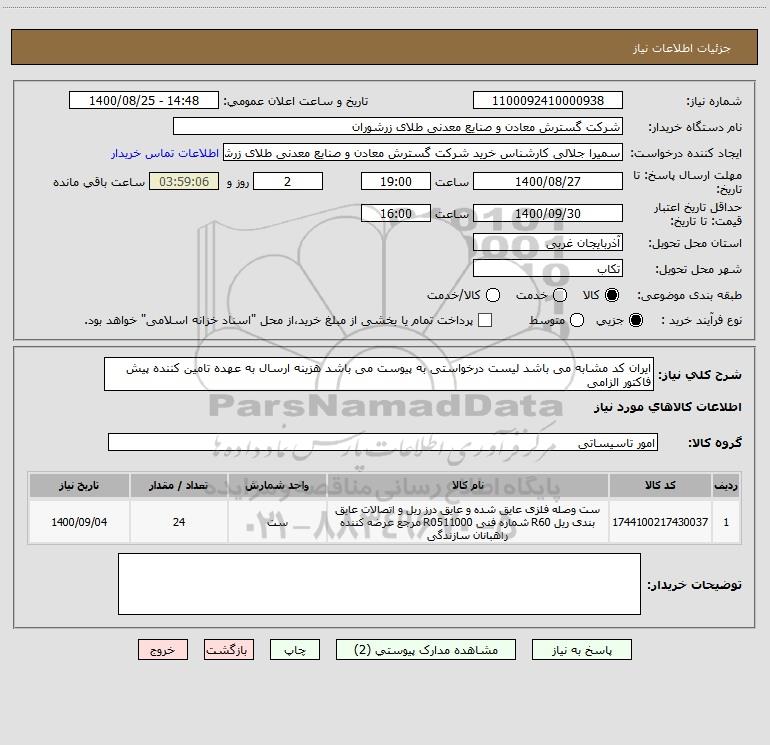The width and height of the screenshot is (770, 745).
Task: Click row number 1 cell
Action: 726,522
